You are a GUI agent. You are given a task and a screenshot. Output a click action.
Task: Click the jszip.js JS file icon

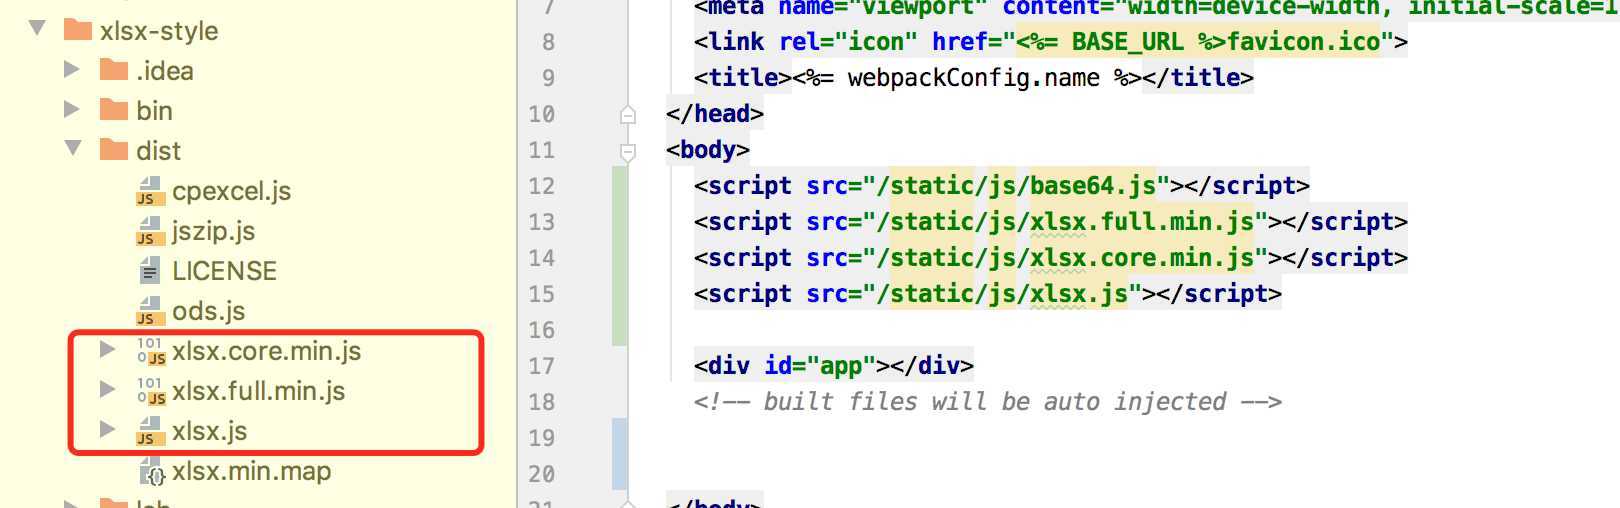(x=150, y=231)
